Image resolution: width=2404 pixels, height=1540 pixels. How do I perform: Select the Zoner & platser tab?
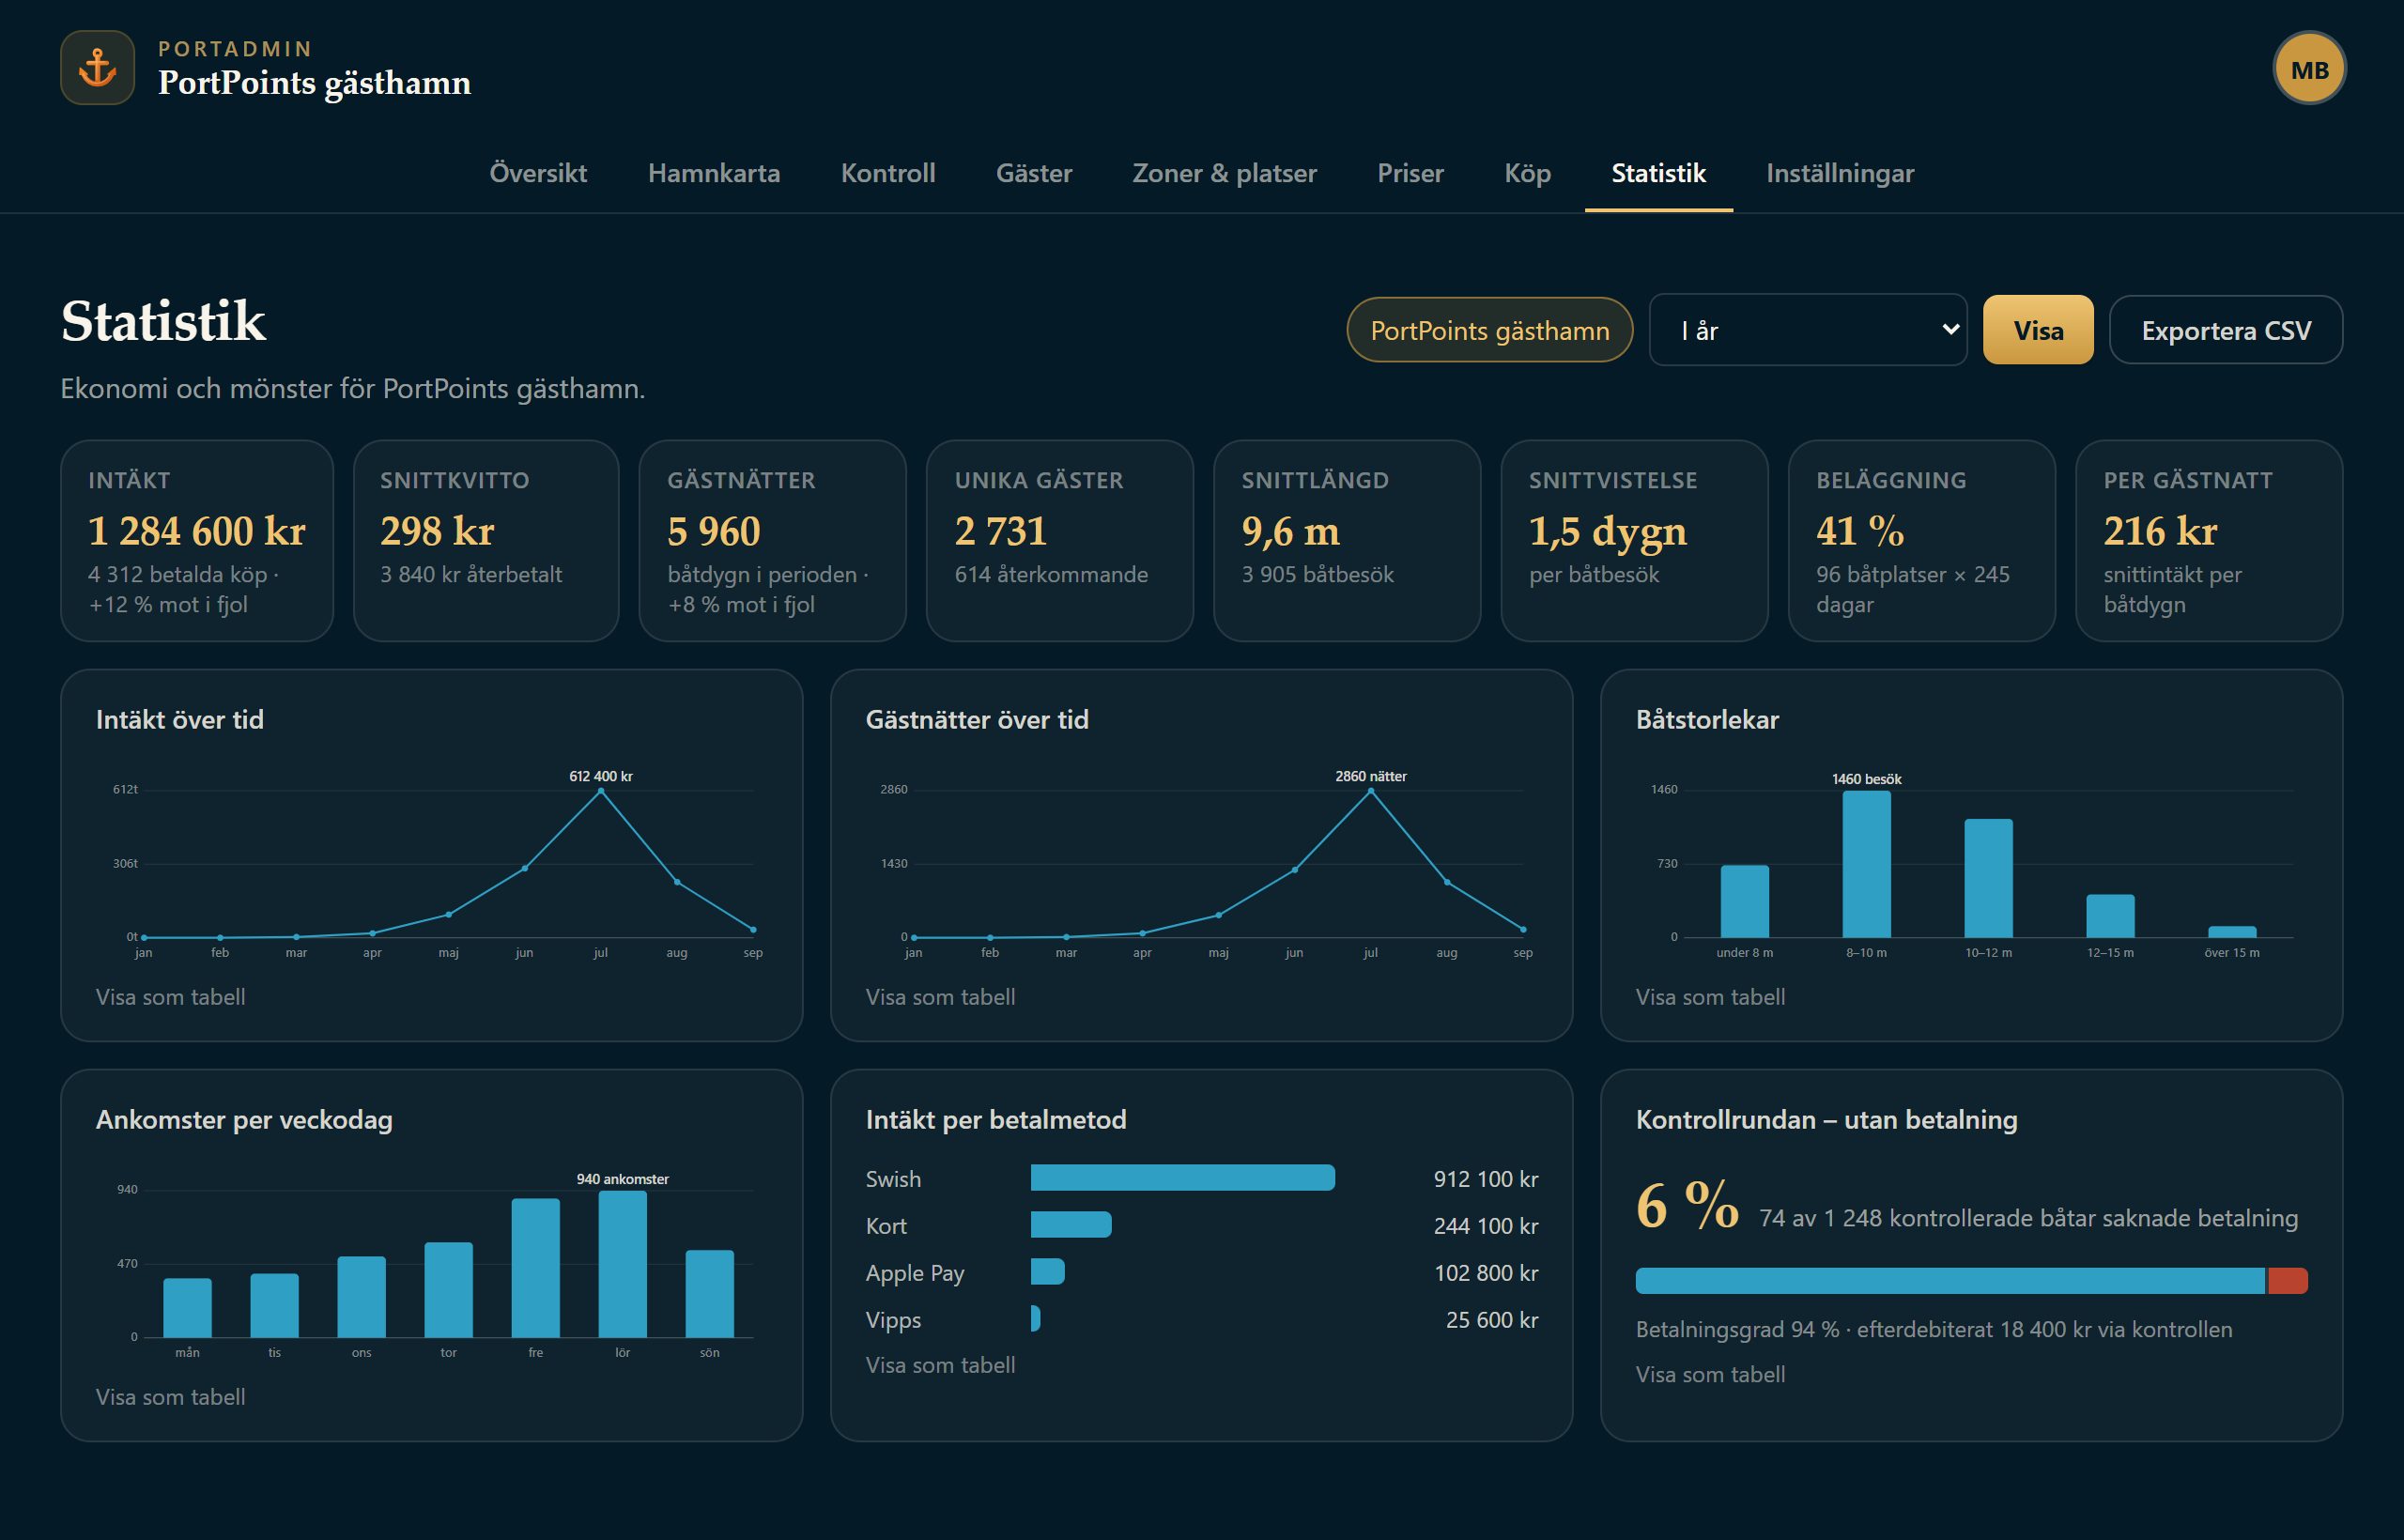[1224, 173]
